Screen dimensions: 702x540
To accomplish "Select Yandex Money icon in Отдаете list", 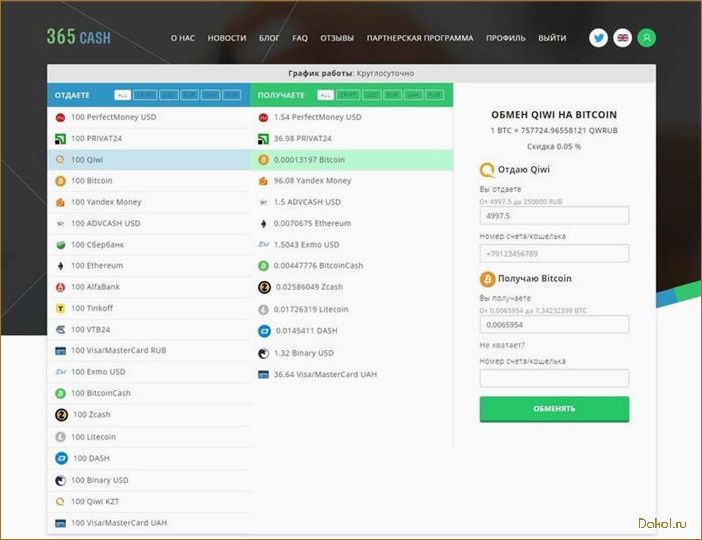I will click(x=60, y=202).
